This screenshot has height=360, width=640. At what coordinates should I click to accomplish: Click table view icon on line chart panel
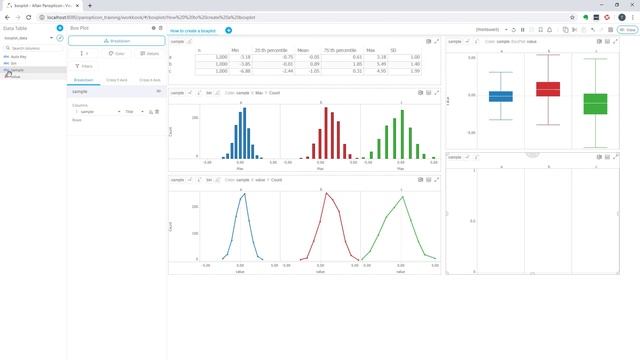point(429,180)
